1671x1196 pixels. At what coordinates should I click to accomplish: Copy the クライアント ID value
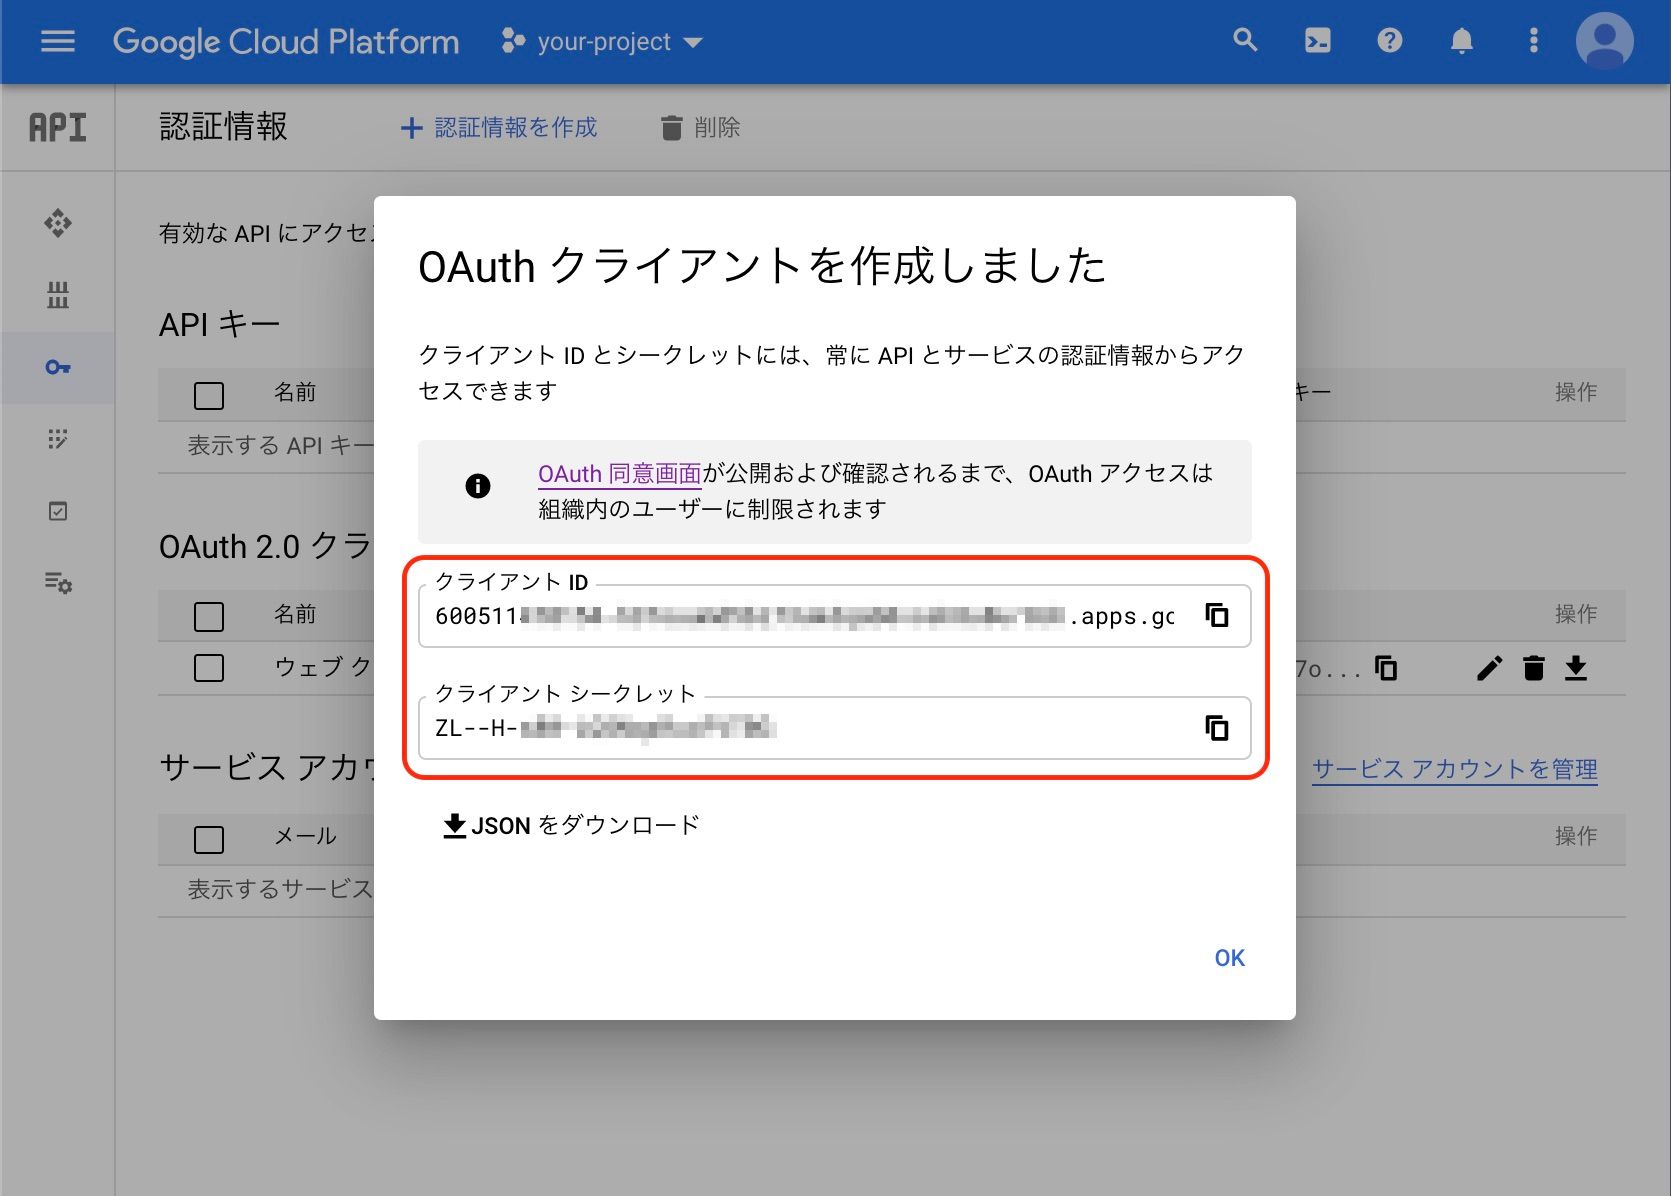[1217, 615]
